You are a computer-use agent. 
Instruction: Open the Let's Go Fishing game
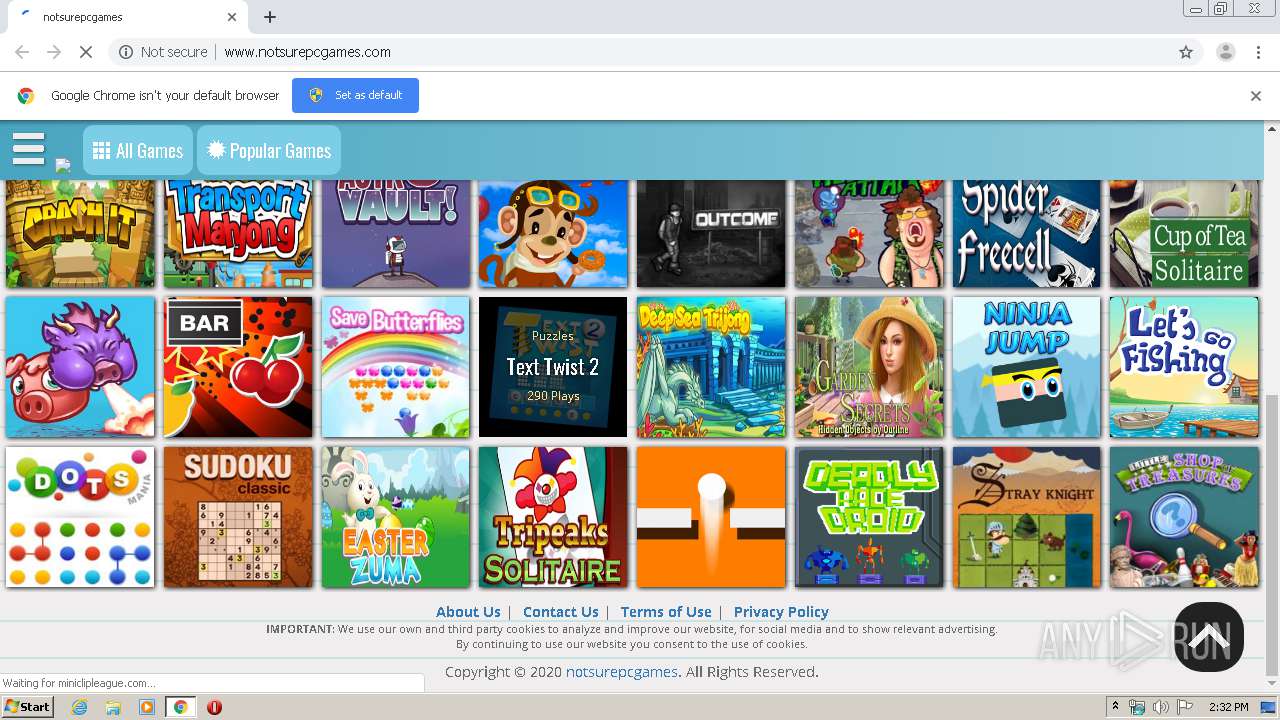coord(1184,367)
